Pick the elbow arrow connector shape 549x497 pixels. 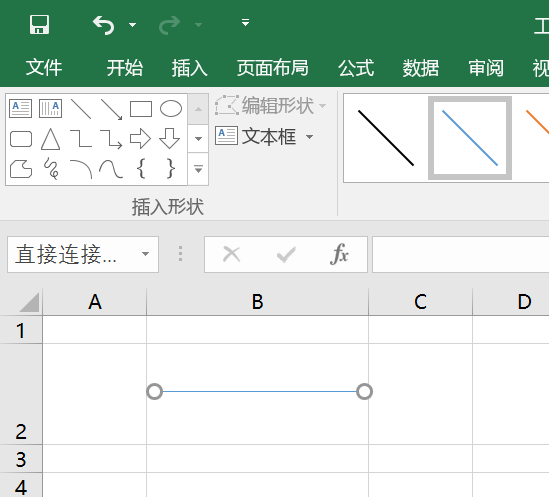click(x=111, y=139)
